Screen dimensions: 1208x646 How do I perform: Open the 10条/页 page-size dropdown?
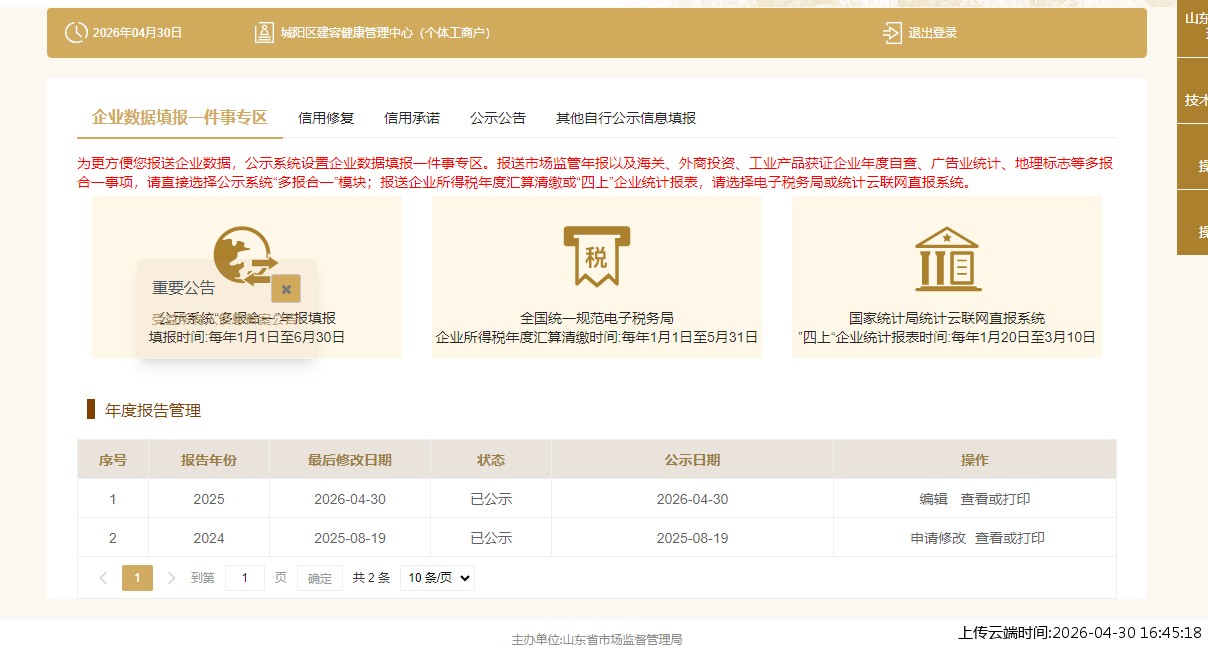(437, 577)
